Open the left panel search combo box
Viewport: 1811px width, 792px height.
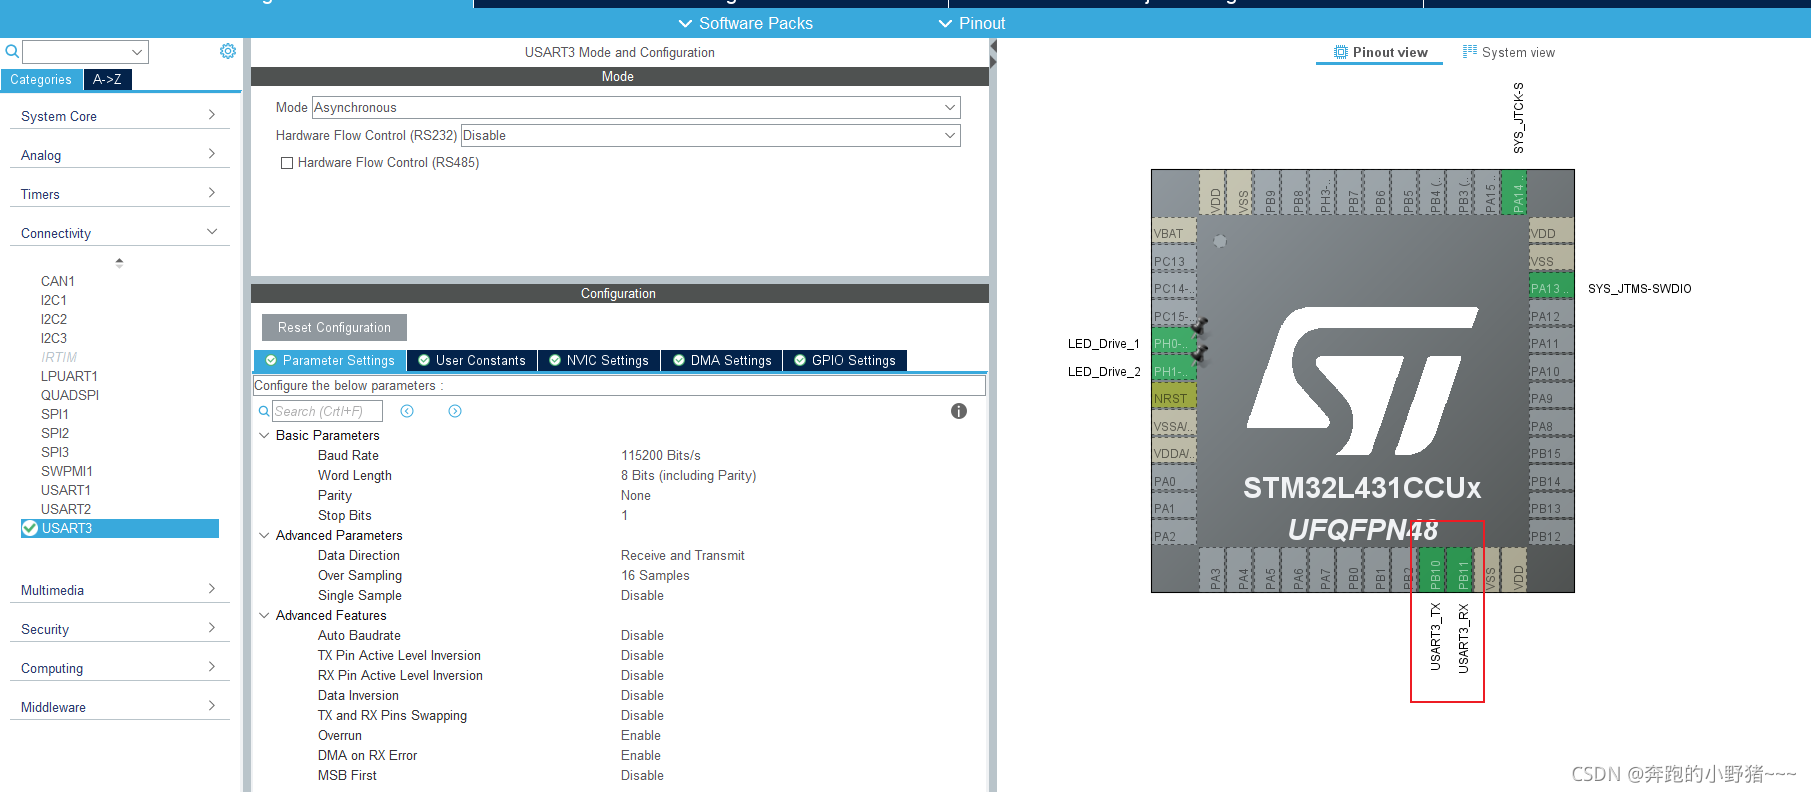click(85, 51)
